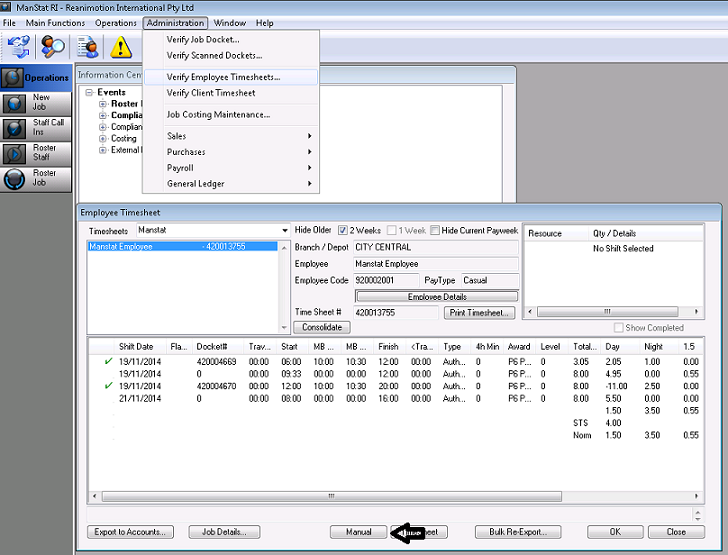This screenshot has height=555, width=728.
Task: Click the blue sync arrows toolbar icon
Action: (19, 46)
